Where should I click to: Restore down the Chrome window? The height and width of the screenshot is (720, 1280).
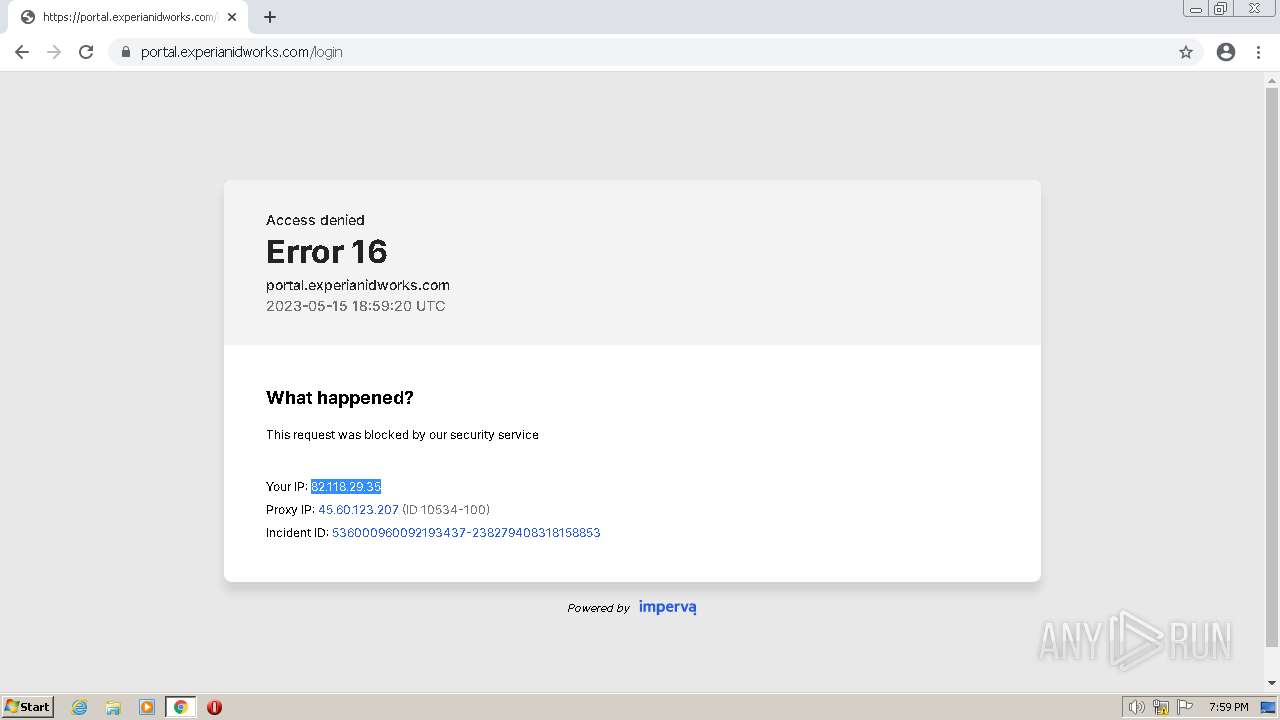[x=1221, y=9]
